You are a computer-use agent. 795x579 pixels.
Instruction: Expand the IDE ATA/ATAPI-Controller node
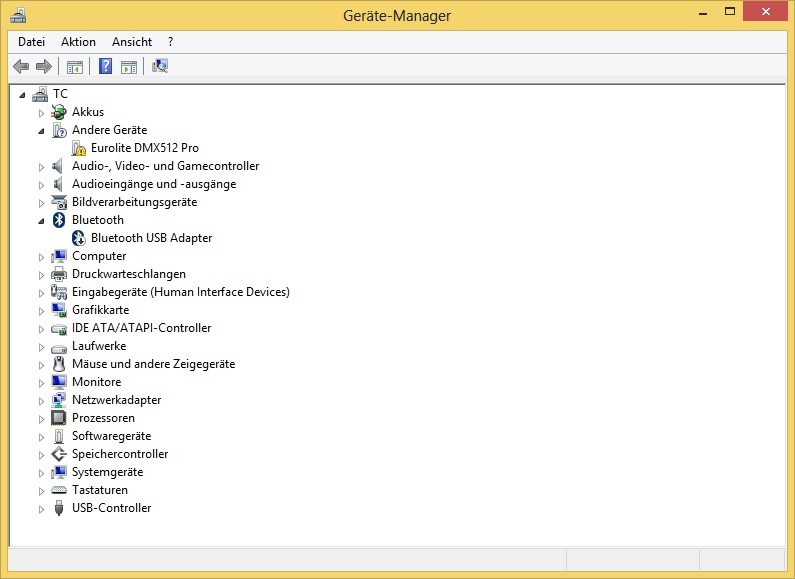click(42, 329)
